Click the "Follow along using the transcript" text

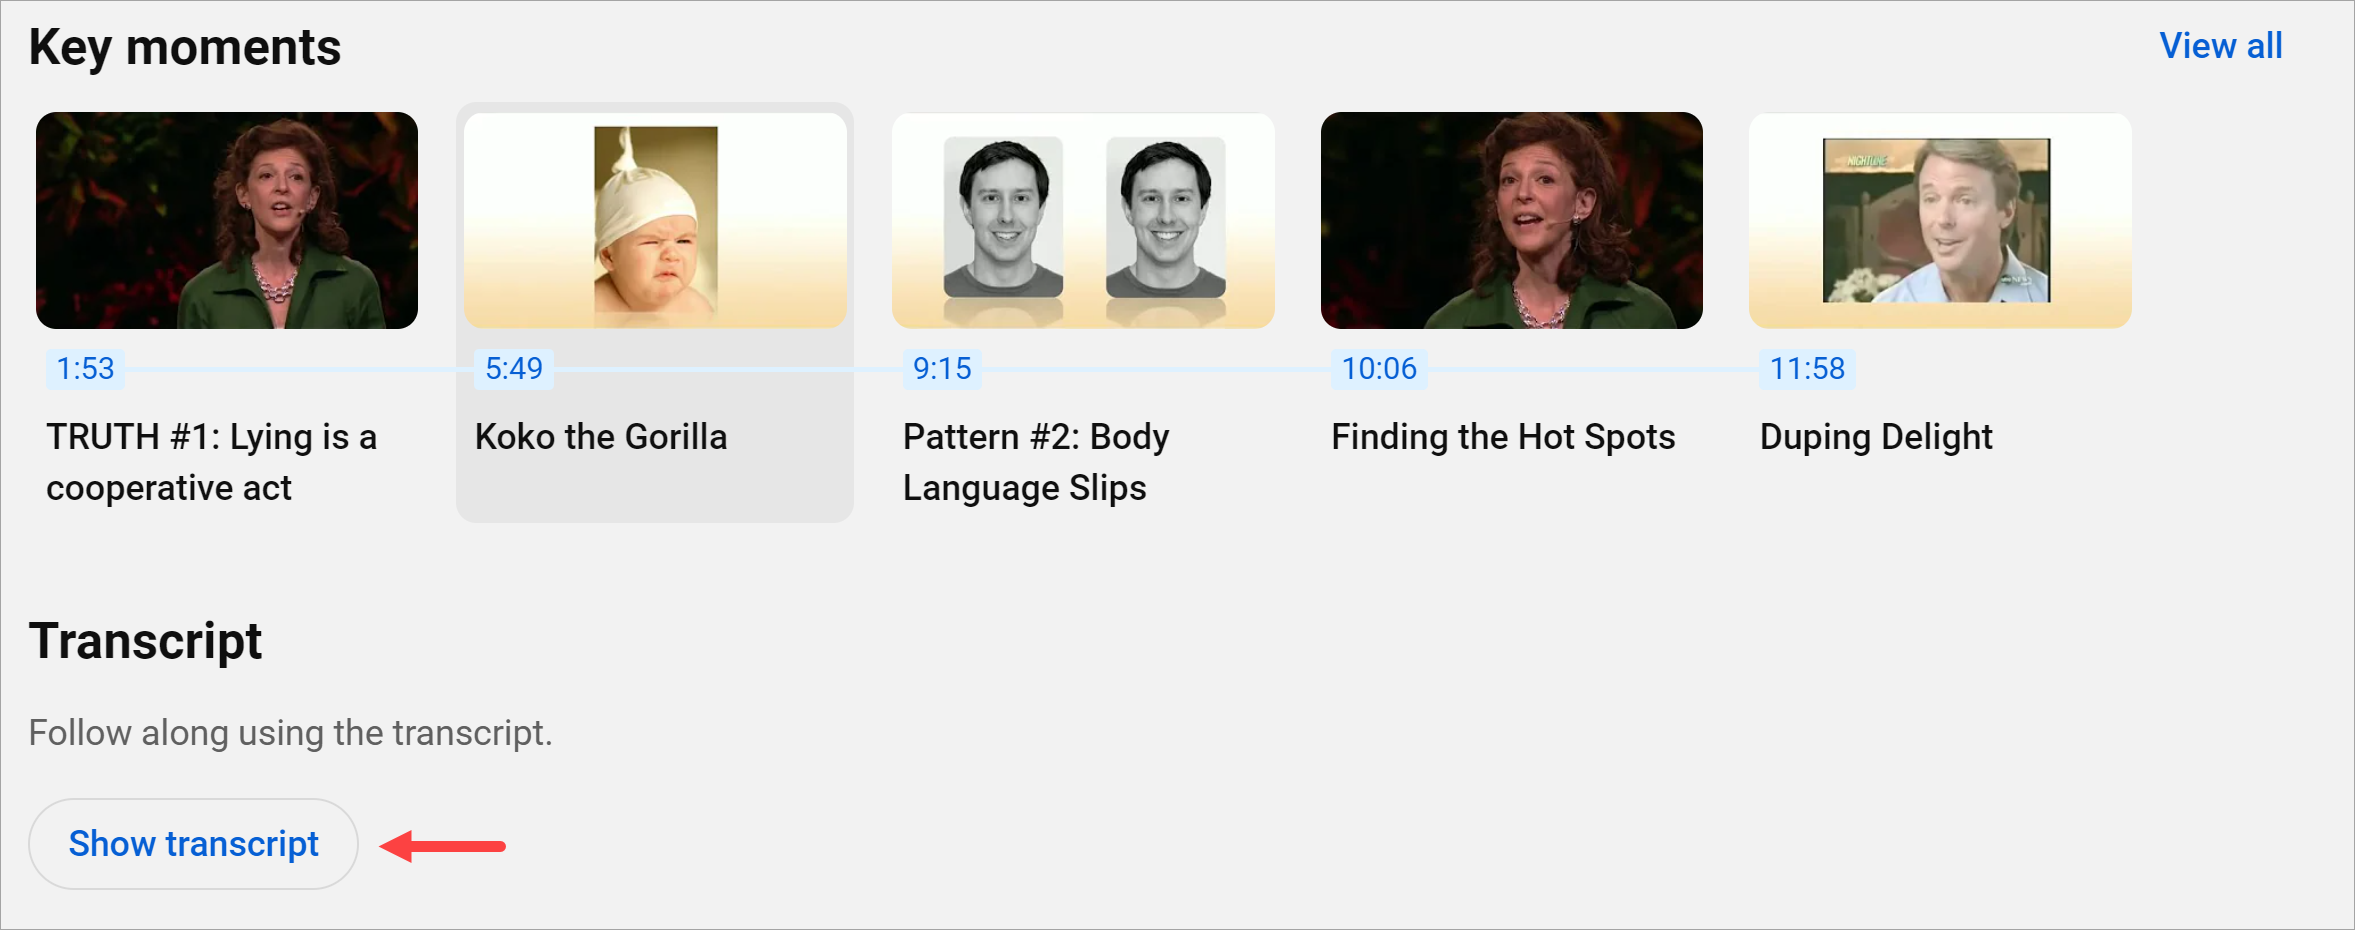pos(290,733)
